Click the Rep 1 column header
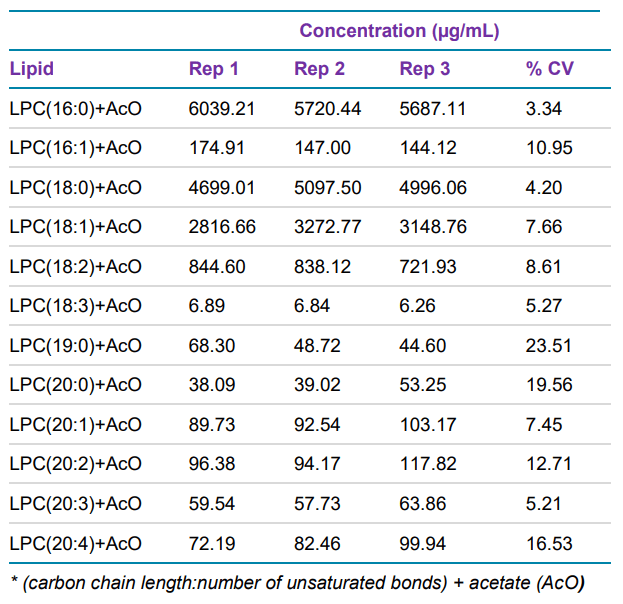This screenshot has width=623, height=604. coord(214,69)
